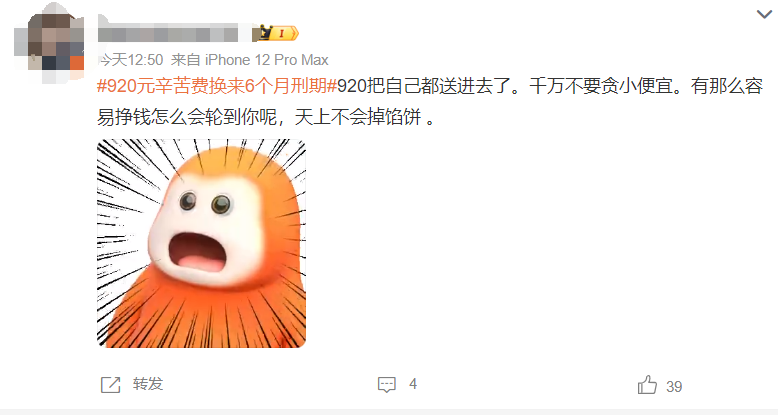This screenshot has width=778, height=415.
Task: Click the monkey's eyes in the picture
Action: (205, 203)
